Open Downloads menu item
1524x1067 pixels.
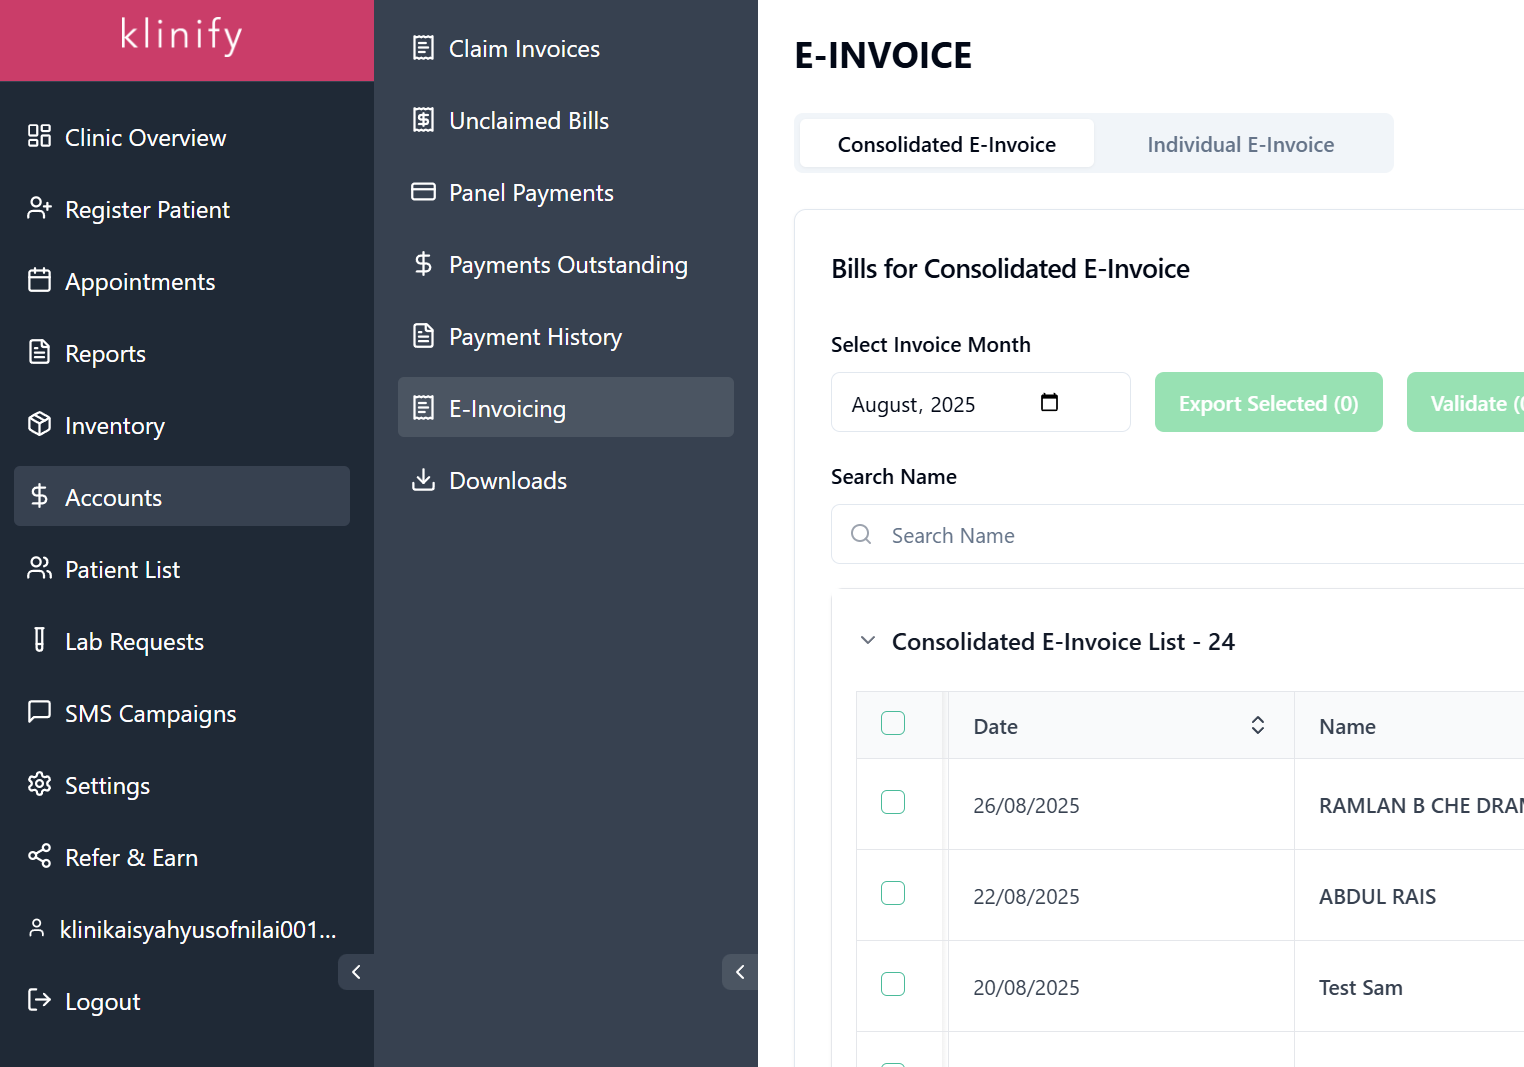[566, 480]
